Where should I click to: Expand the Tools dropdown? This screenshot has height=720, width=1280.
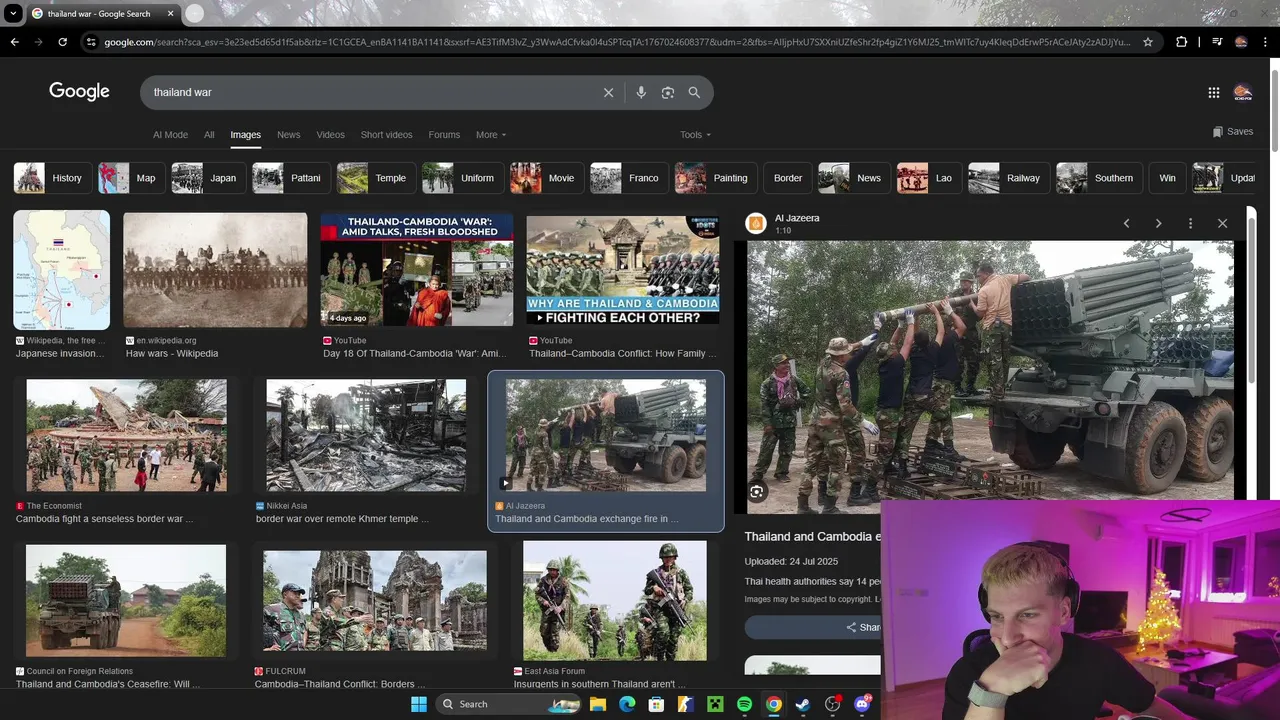[696, 135]
